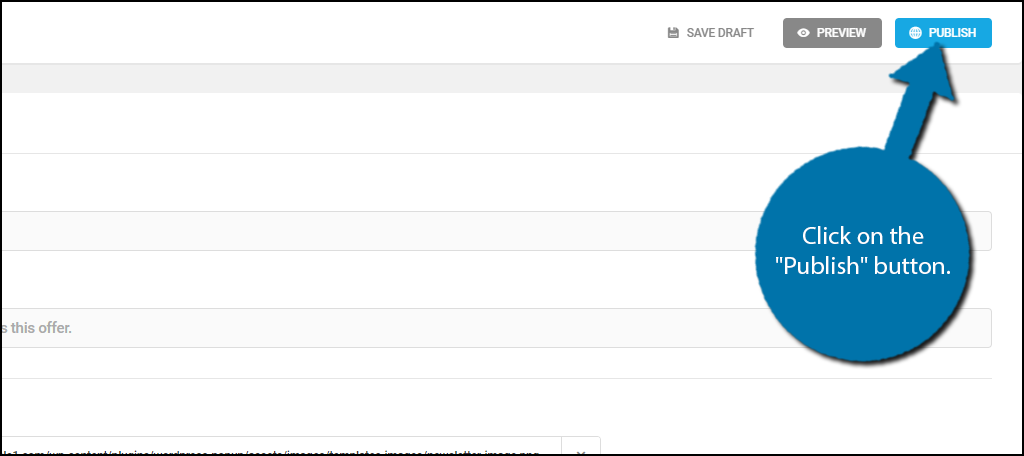The image size is (1024, 456).
Task: Click the globe icon on Publish
Action: (x=916, y=33)
